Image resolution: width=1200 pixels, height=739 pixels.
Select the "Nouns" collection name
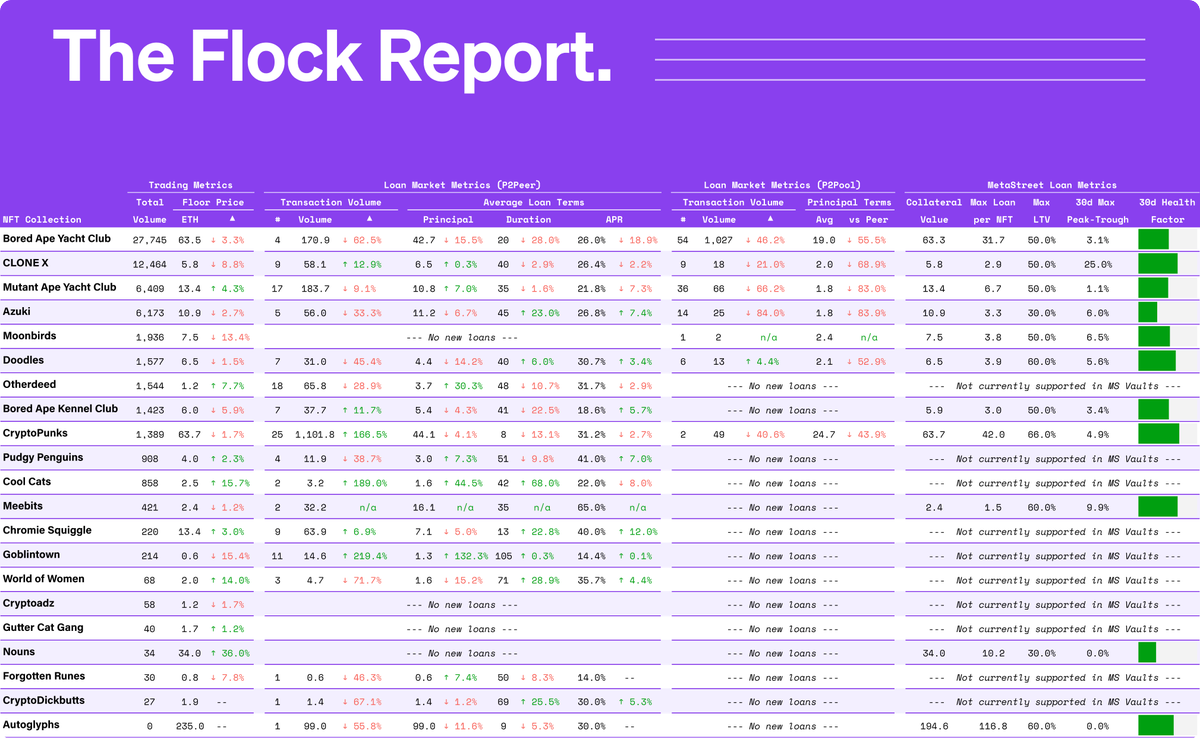[x=19, y=651]
